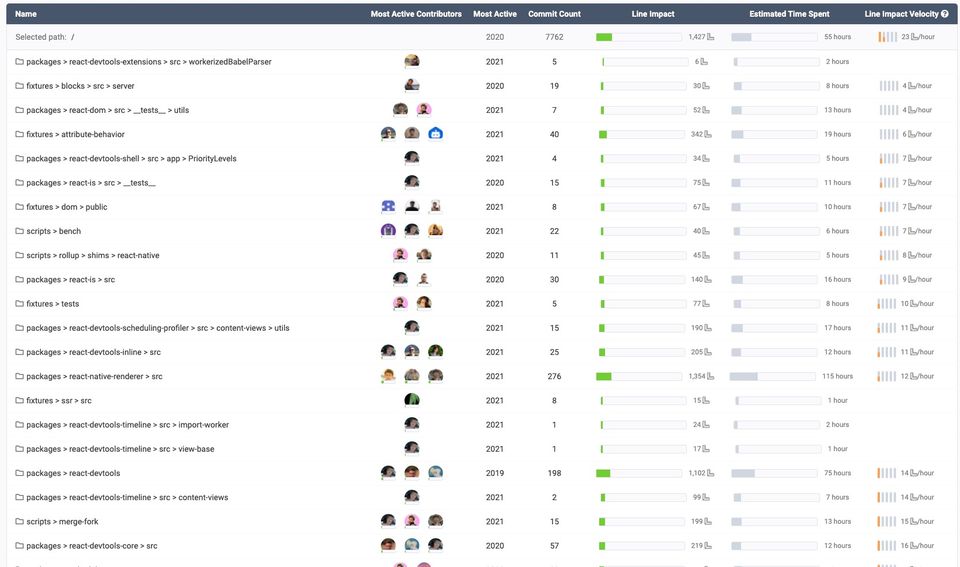960x567 pixels.
Task: Click the pink avatar in fixtures > tests row
Action: [x=400, y=303]
